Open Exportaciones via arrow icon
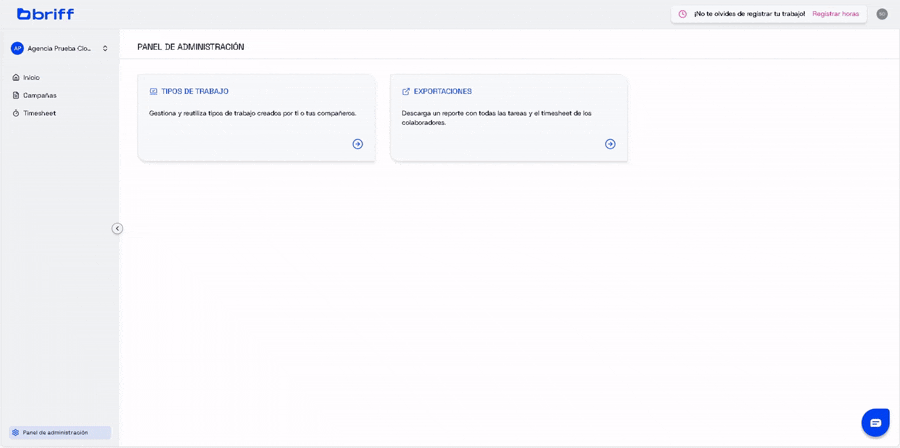Viewport: 900px width, 448px height. point(610,144)
